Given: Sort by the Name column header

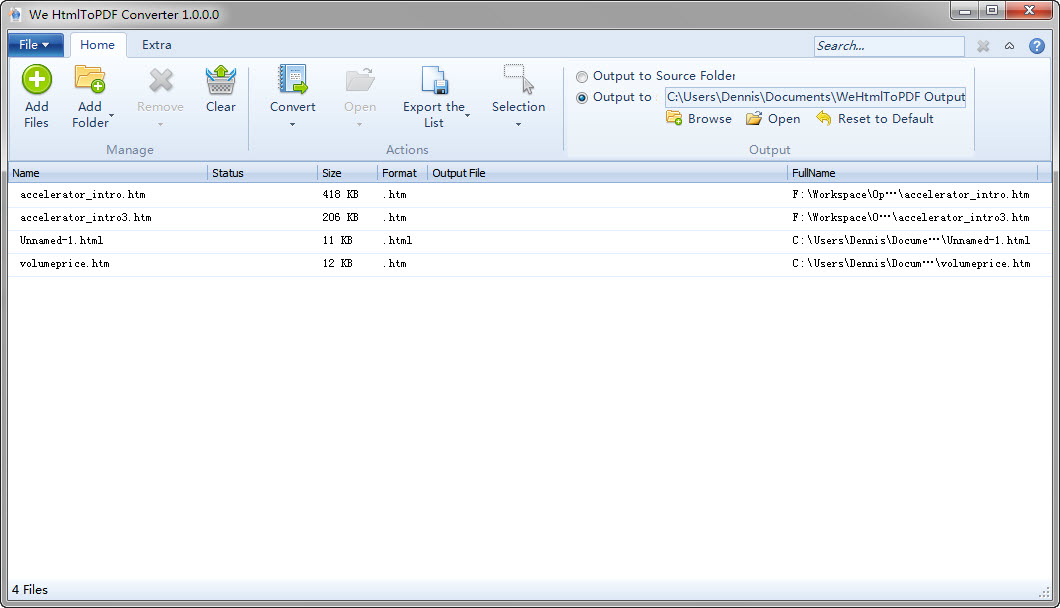Looking at the screenshot, I should 107,173.
